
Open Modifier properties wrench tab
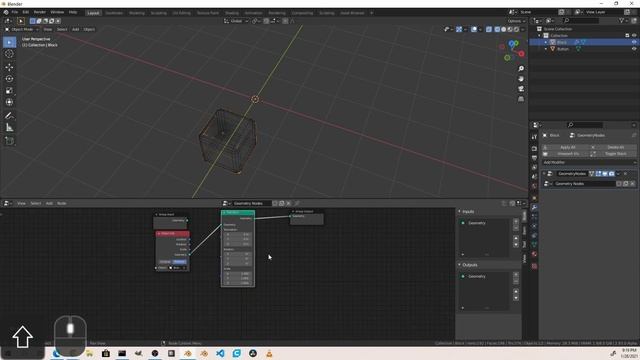pyautogui.click(x=534, y=208)
